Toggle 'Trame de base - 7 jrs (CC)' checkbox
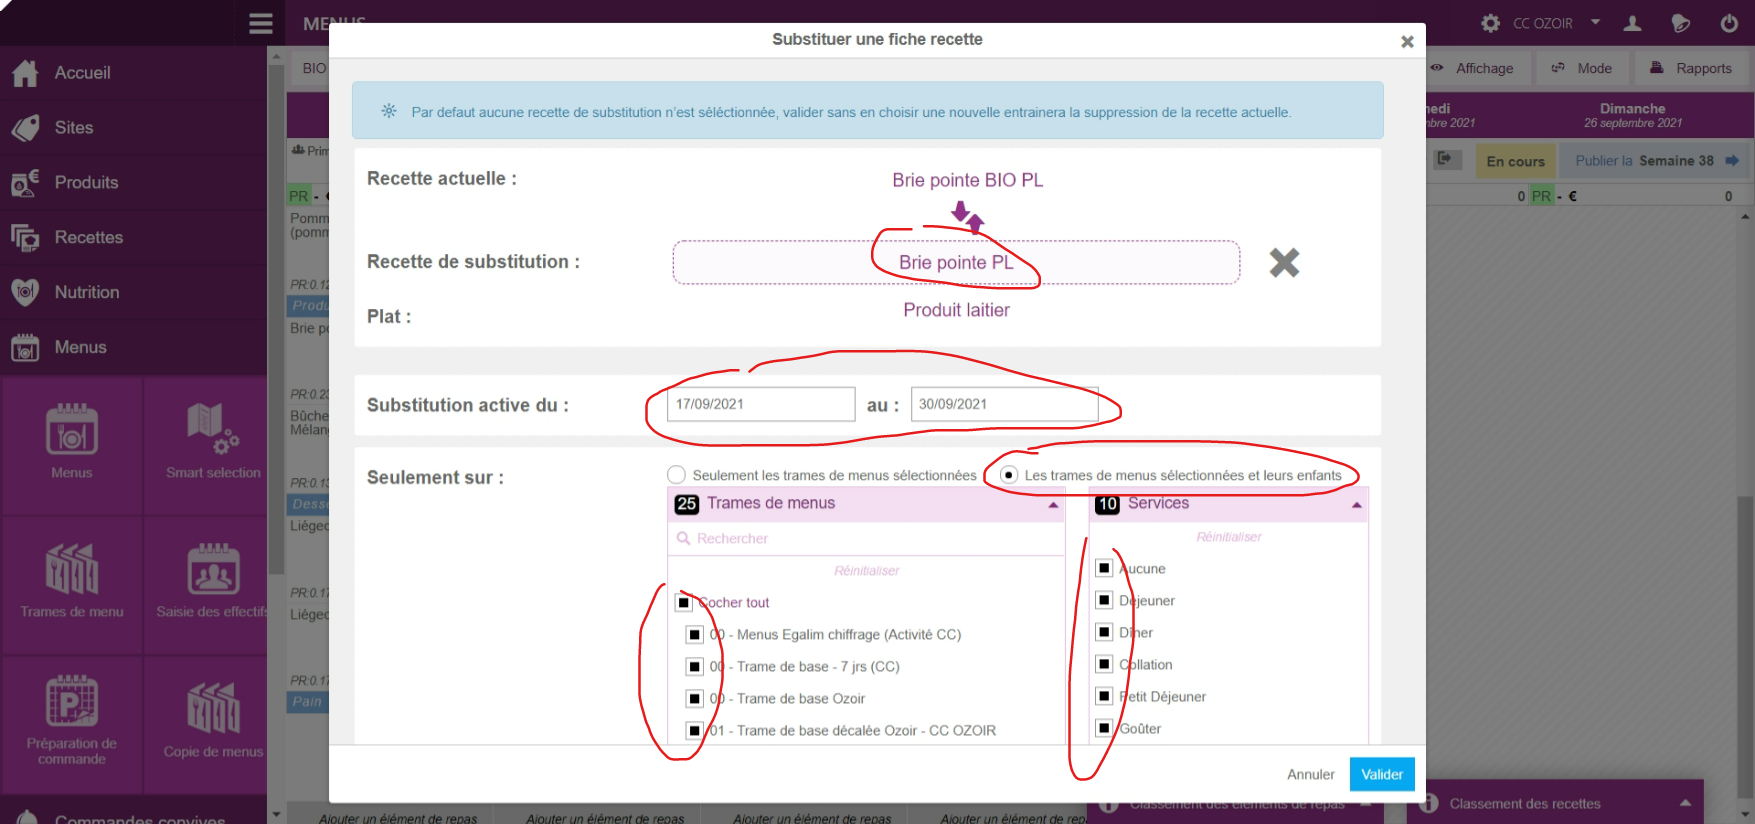This screenshot has height=824, width=1755. 695,667
